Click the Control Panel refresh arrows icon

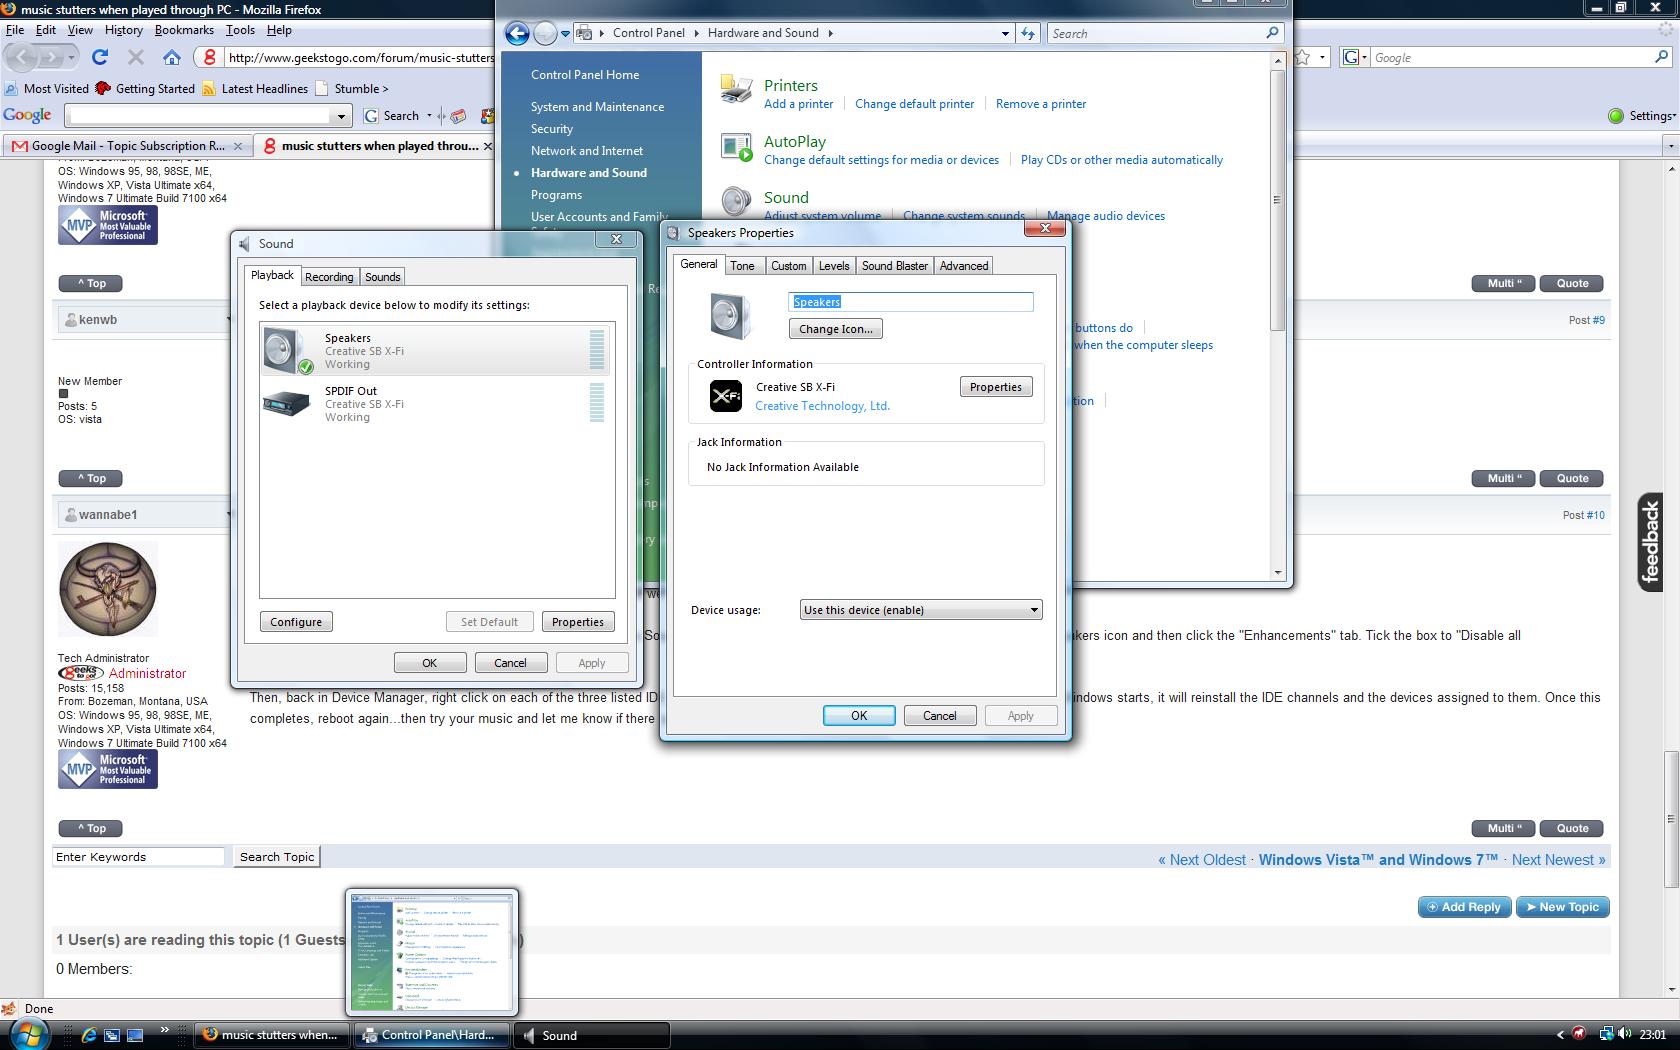click(x=1028, y=33)
